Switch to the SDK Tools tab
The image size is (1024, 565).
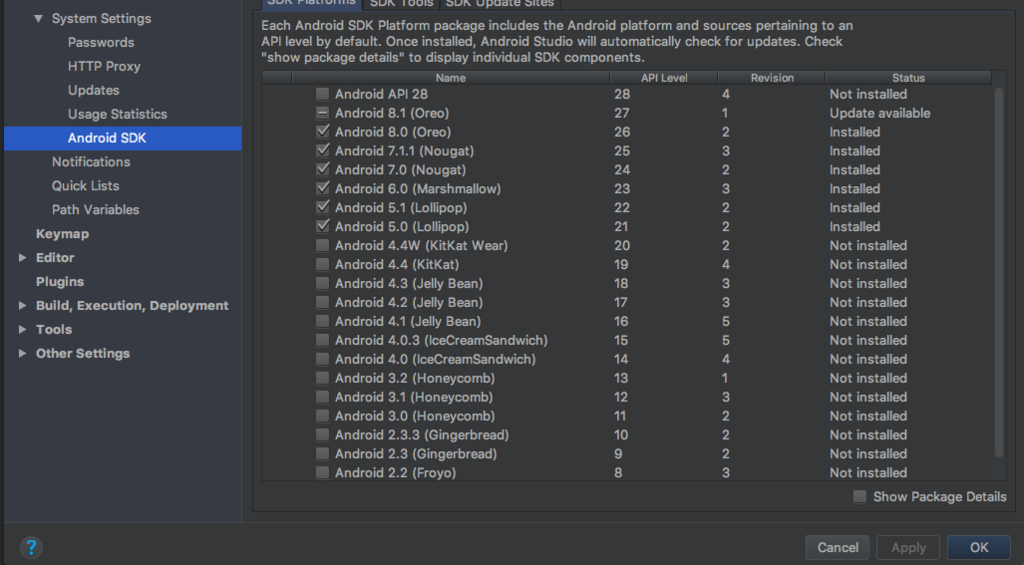click(402, 3)
